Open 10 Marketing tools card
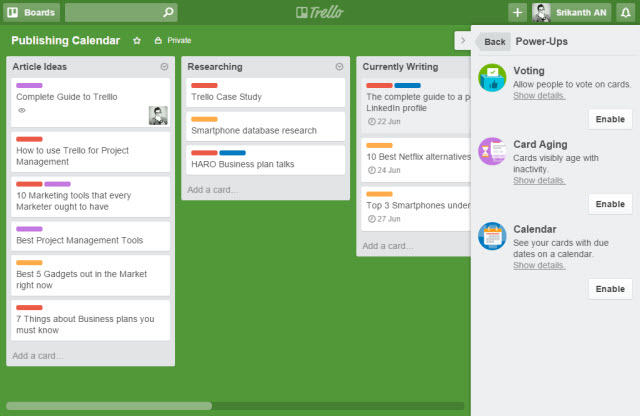The height and width of the screenshot is (416, 640). coord(91,197)
